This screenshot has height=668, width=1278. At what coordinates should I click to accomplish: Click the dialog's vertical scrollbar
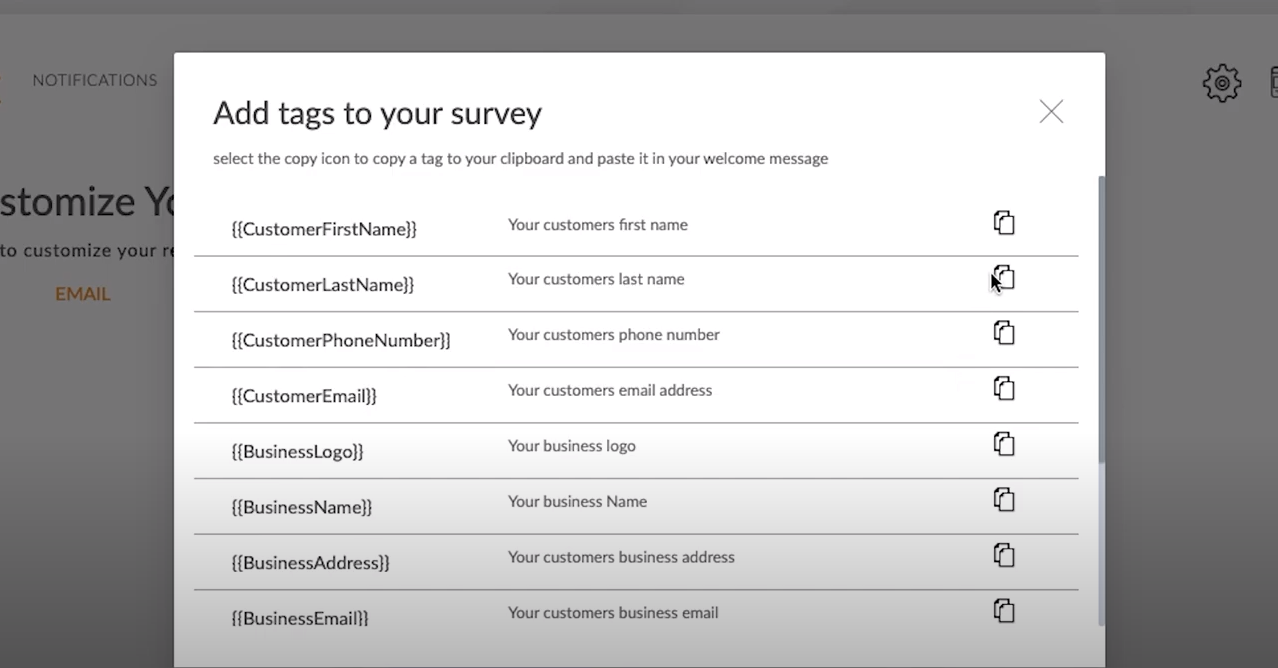point(1102,320)
